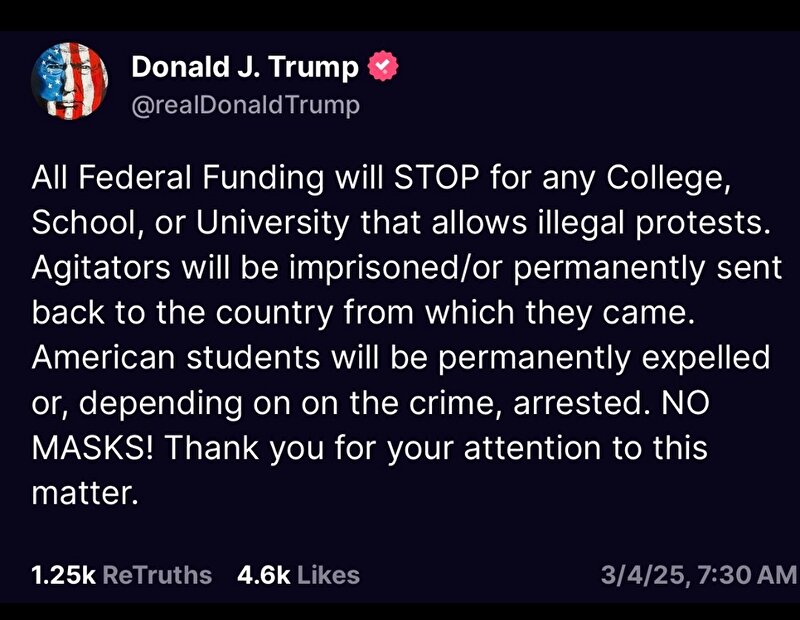The width and height of the screenshot is (800, 620).
Task: Click the word University in the post
Action: (x=272, y=222)
